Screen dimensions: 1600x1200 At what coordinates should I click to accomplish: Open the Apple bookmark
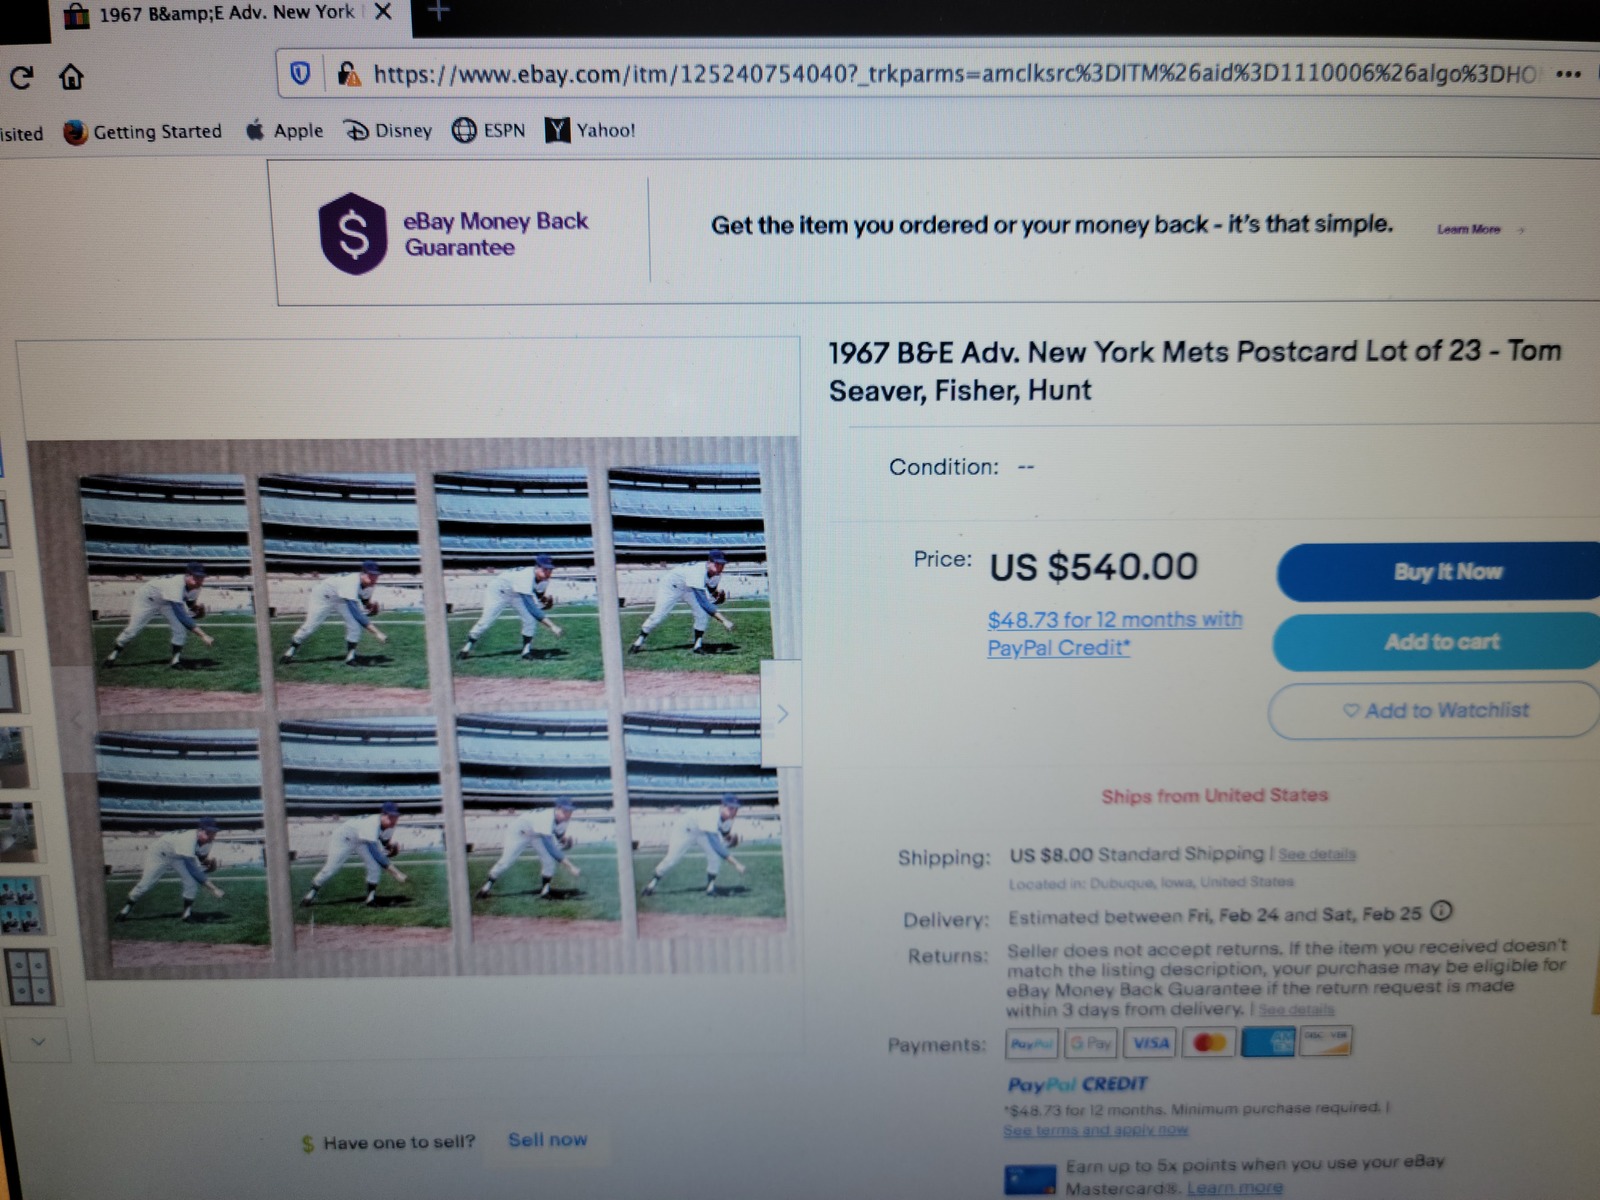pyautogui.click(x=285, y=130)
